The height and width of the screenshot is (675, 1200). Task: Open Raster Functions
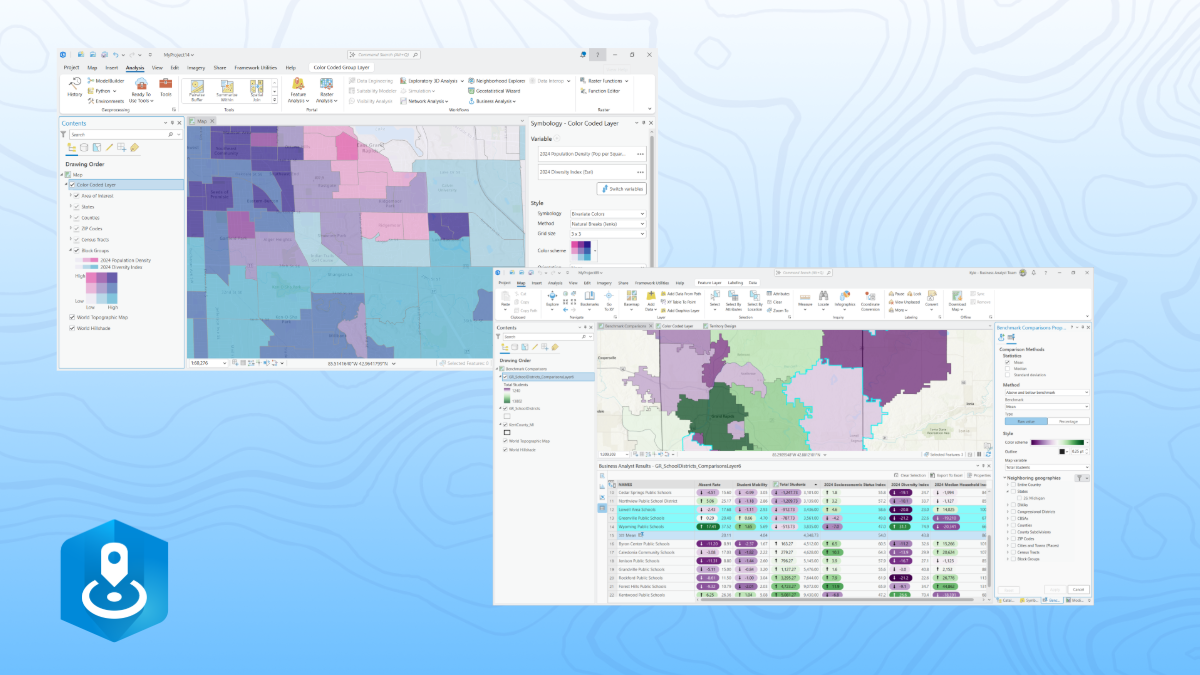[x=605, y=82]
